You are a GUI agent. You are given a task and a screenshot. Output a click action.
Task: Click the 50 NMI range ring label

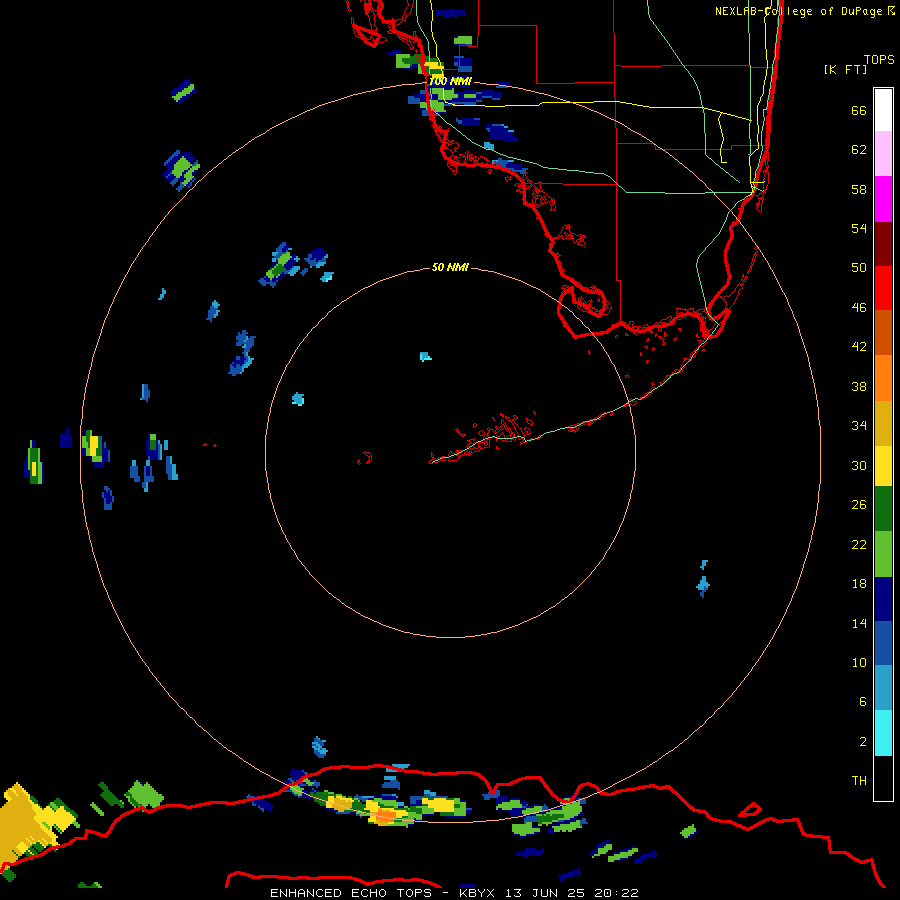coord(450,267)
